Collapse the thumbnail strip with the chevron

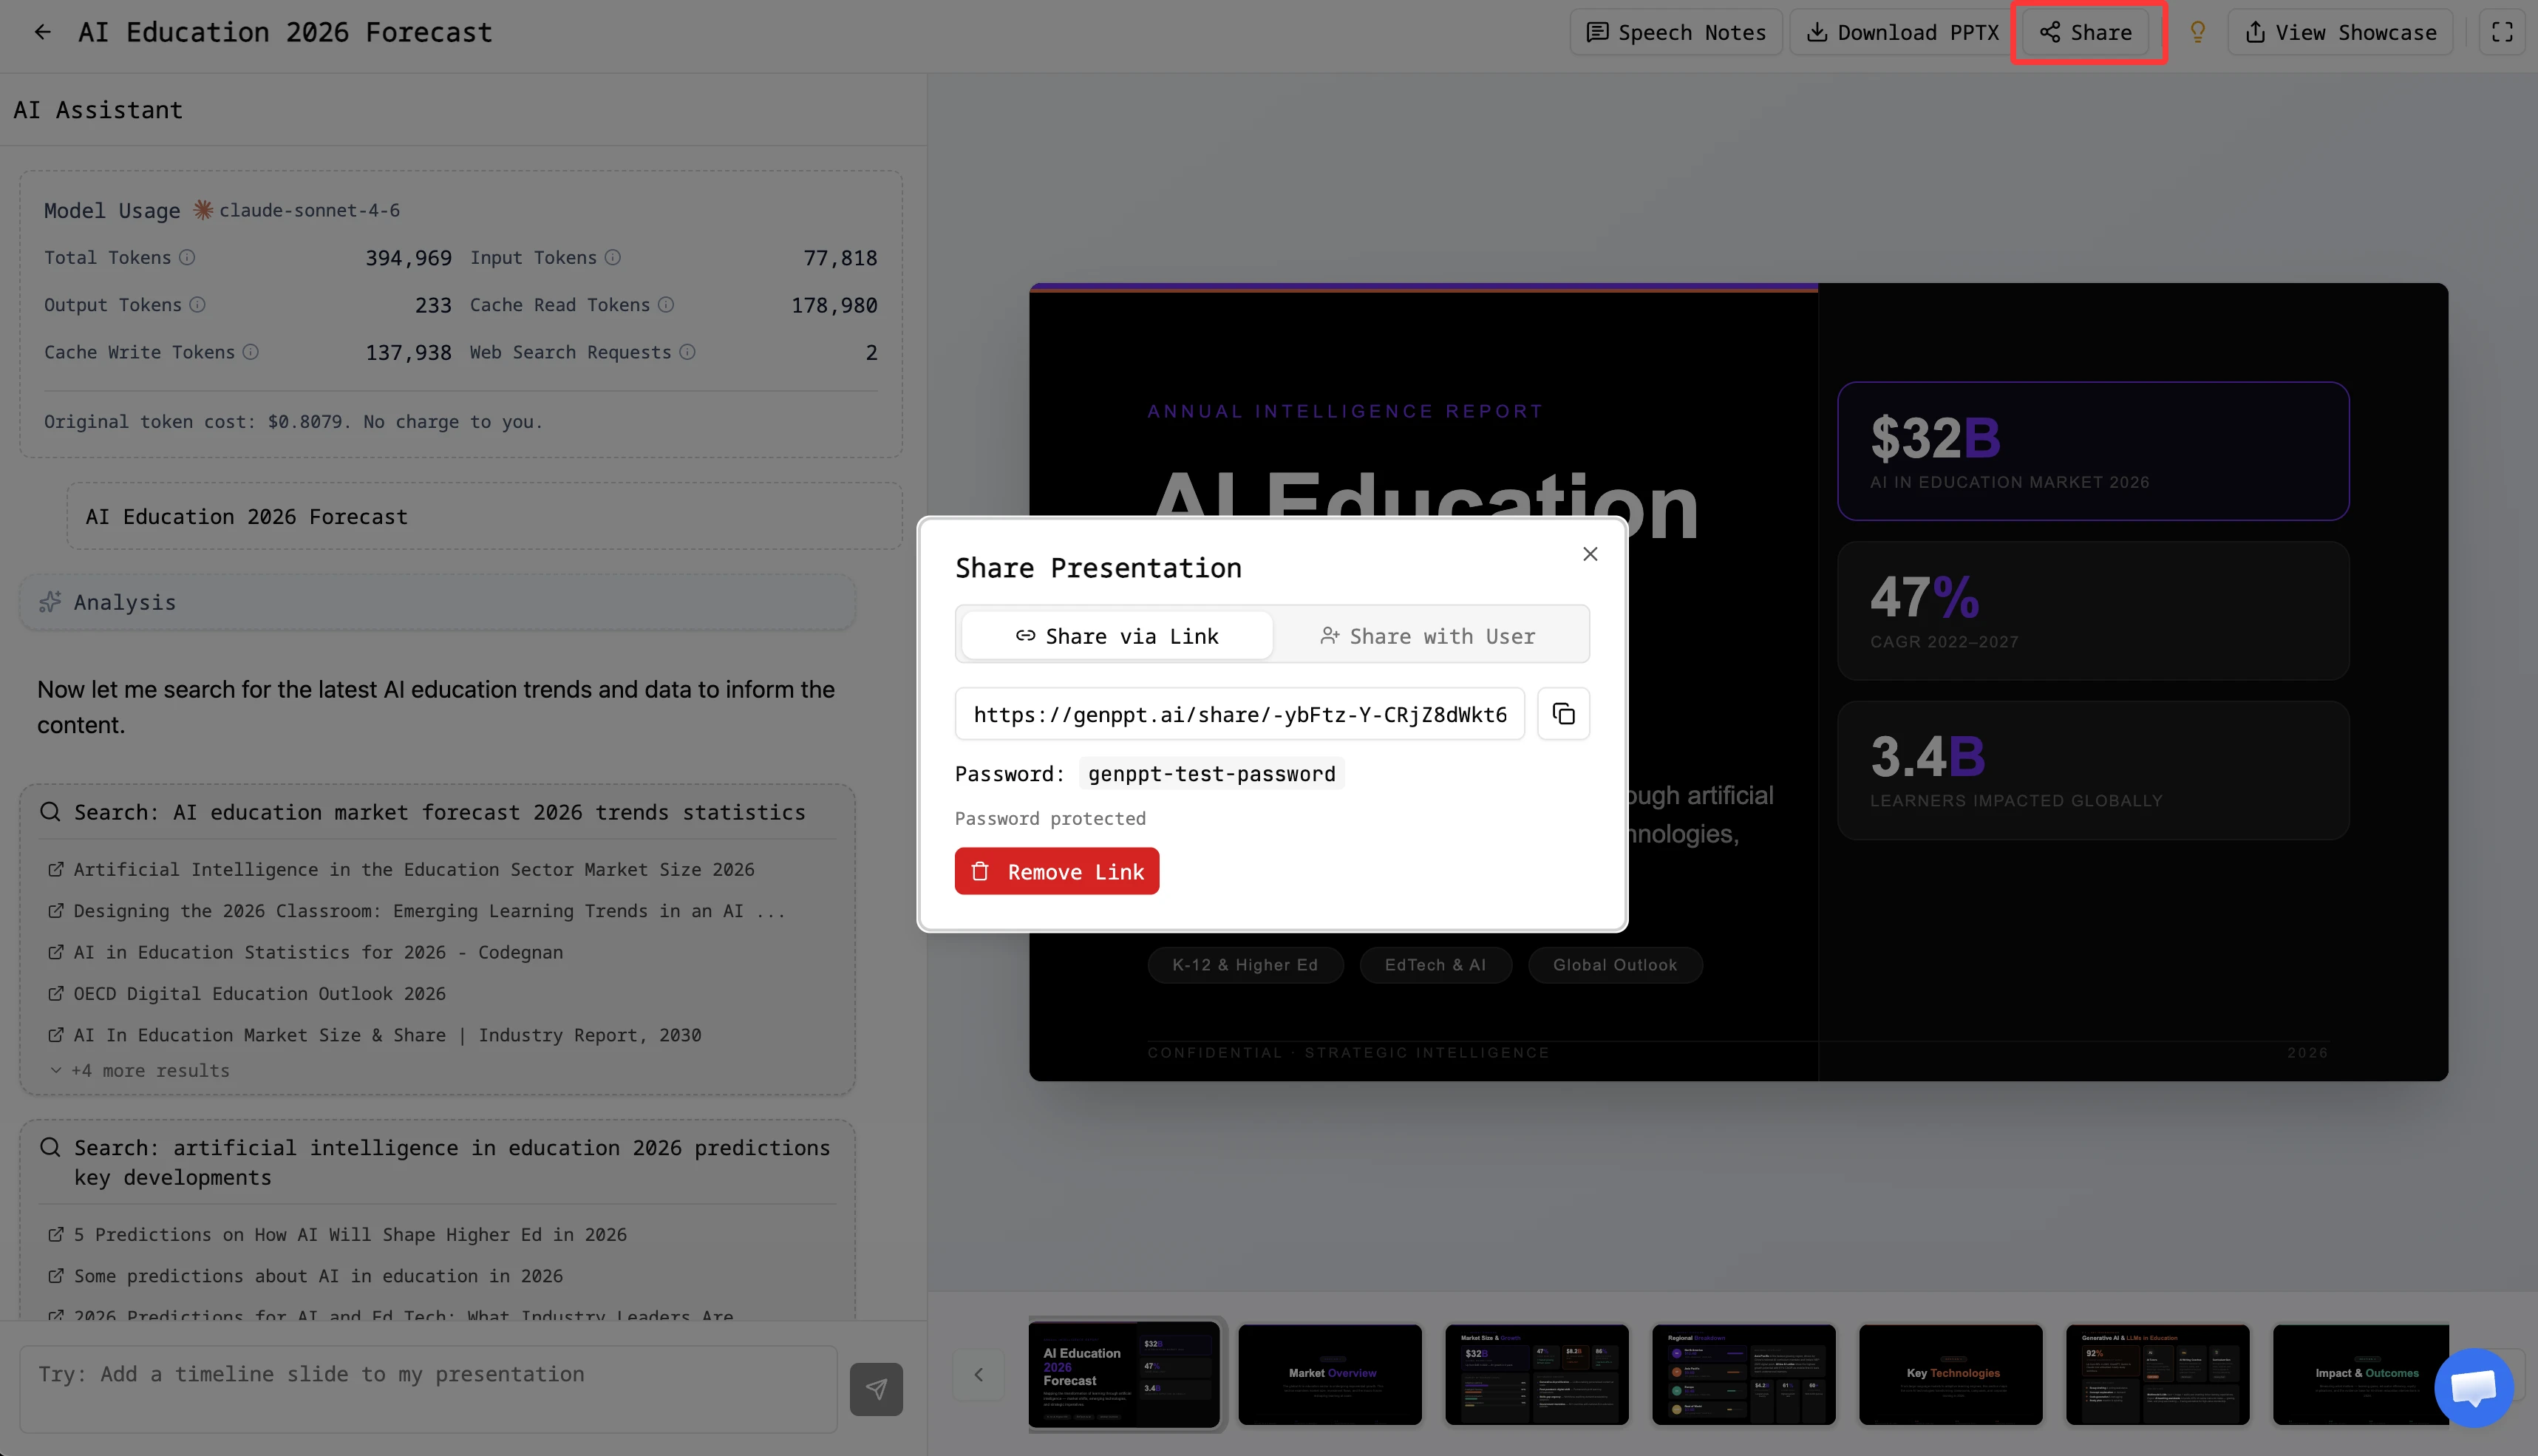click(978, 1374)
